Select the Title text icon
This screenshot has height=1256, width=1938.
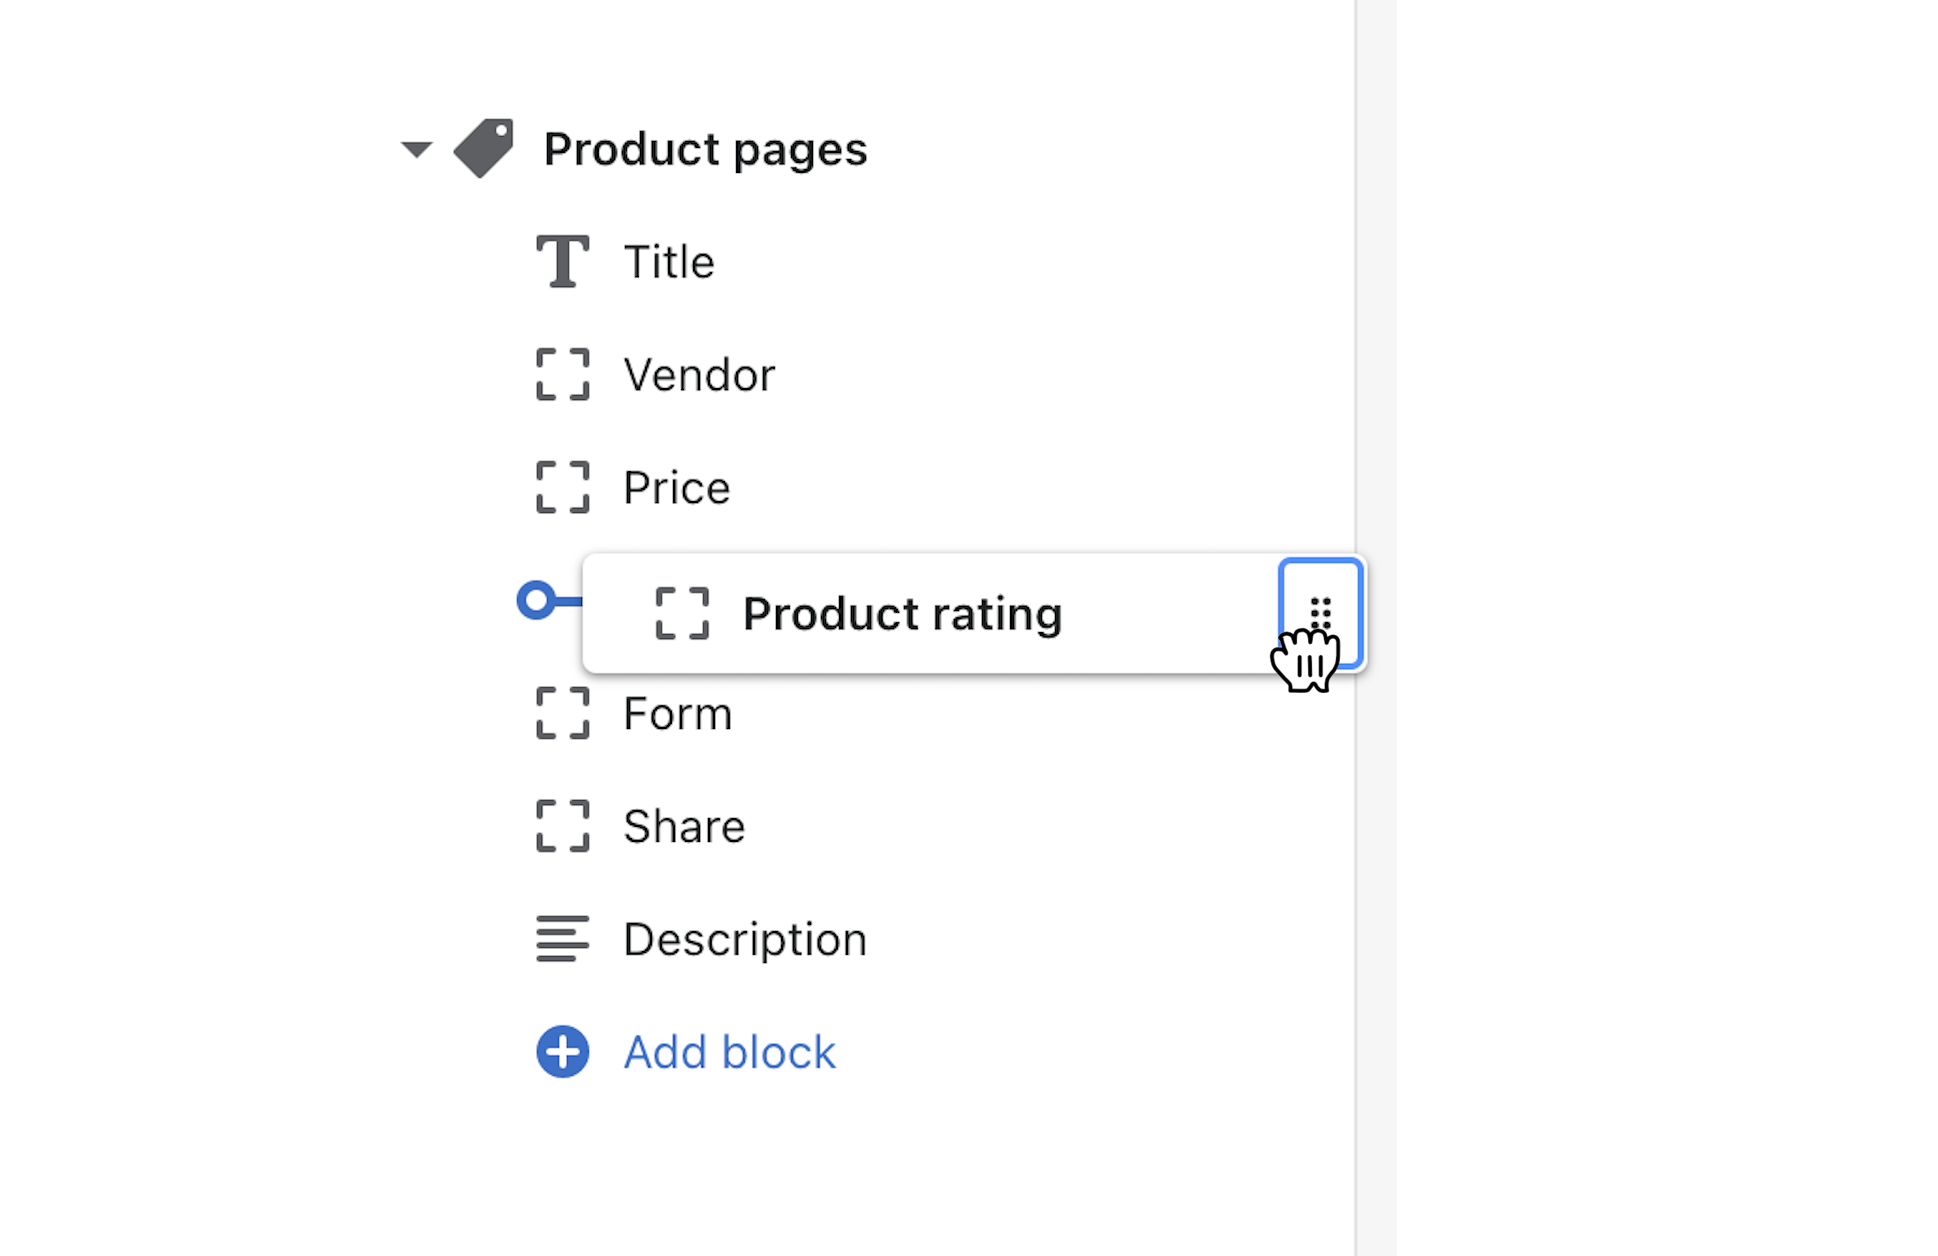click(563, 261)
